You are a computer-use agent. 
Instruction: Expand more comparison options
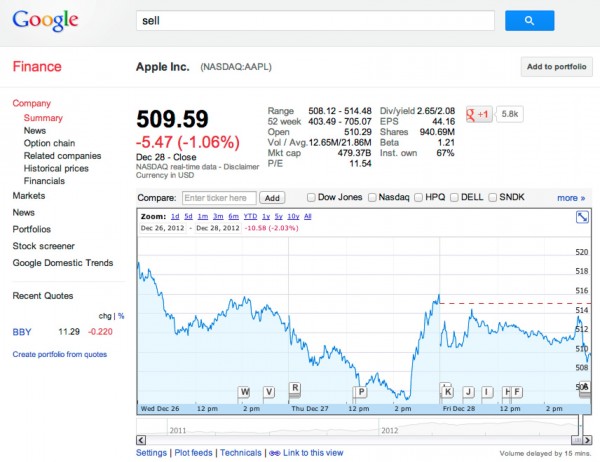pos(570,198)
